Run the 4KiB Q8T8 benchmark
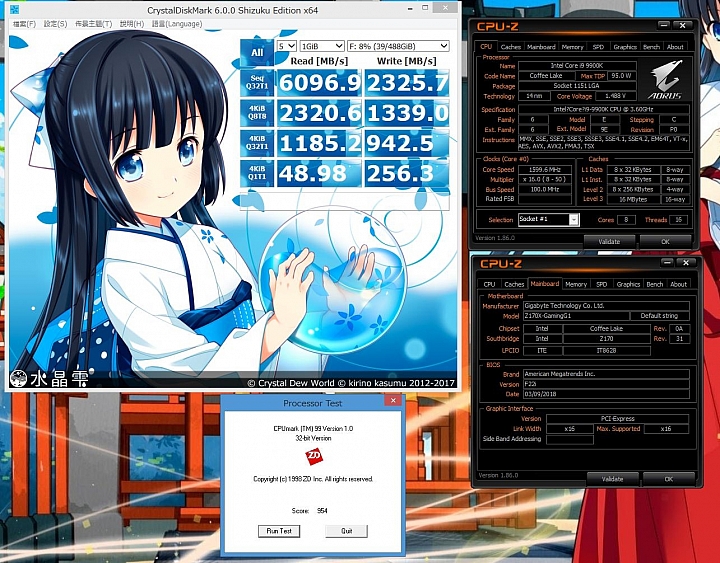This screenshot has height=563, width=720. pyautogui.click(x=257, y=113)
